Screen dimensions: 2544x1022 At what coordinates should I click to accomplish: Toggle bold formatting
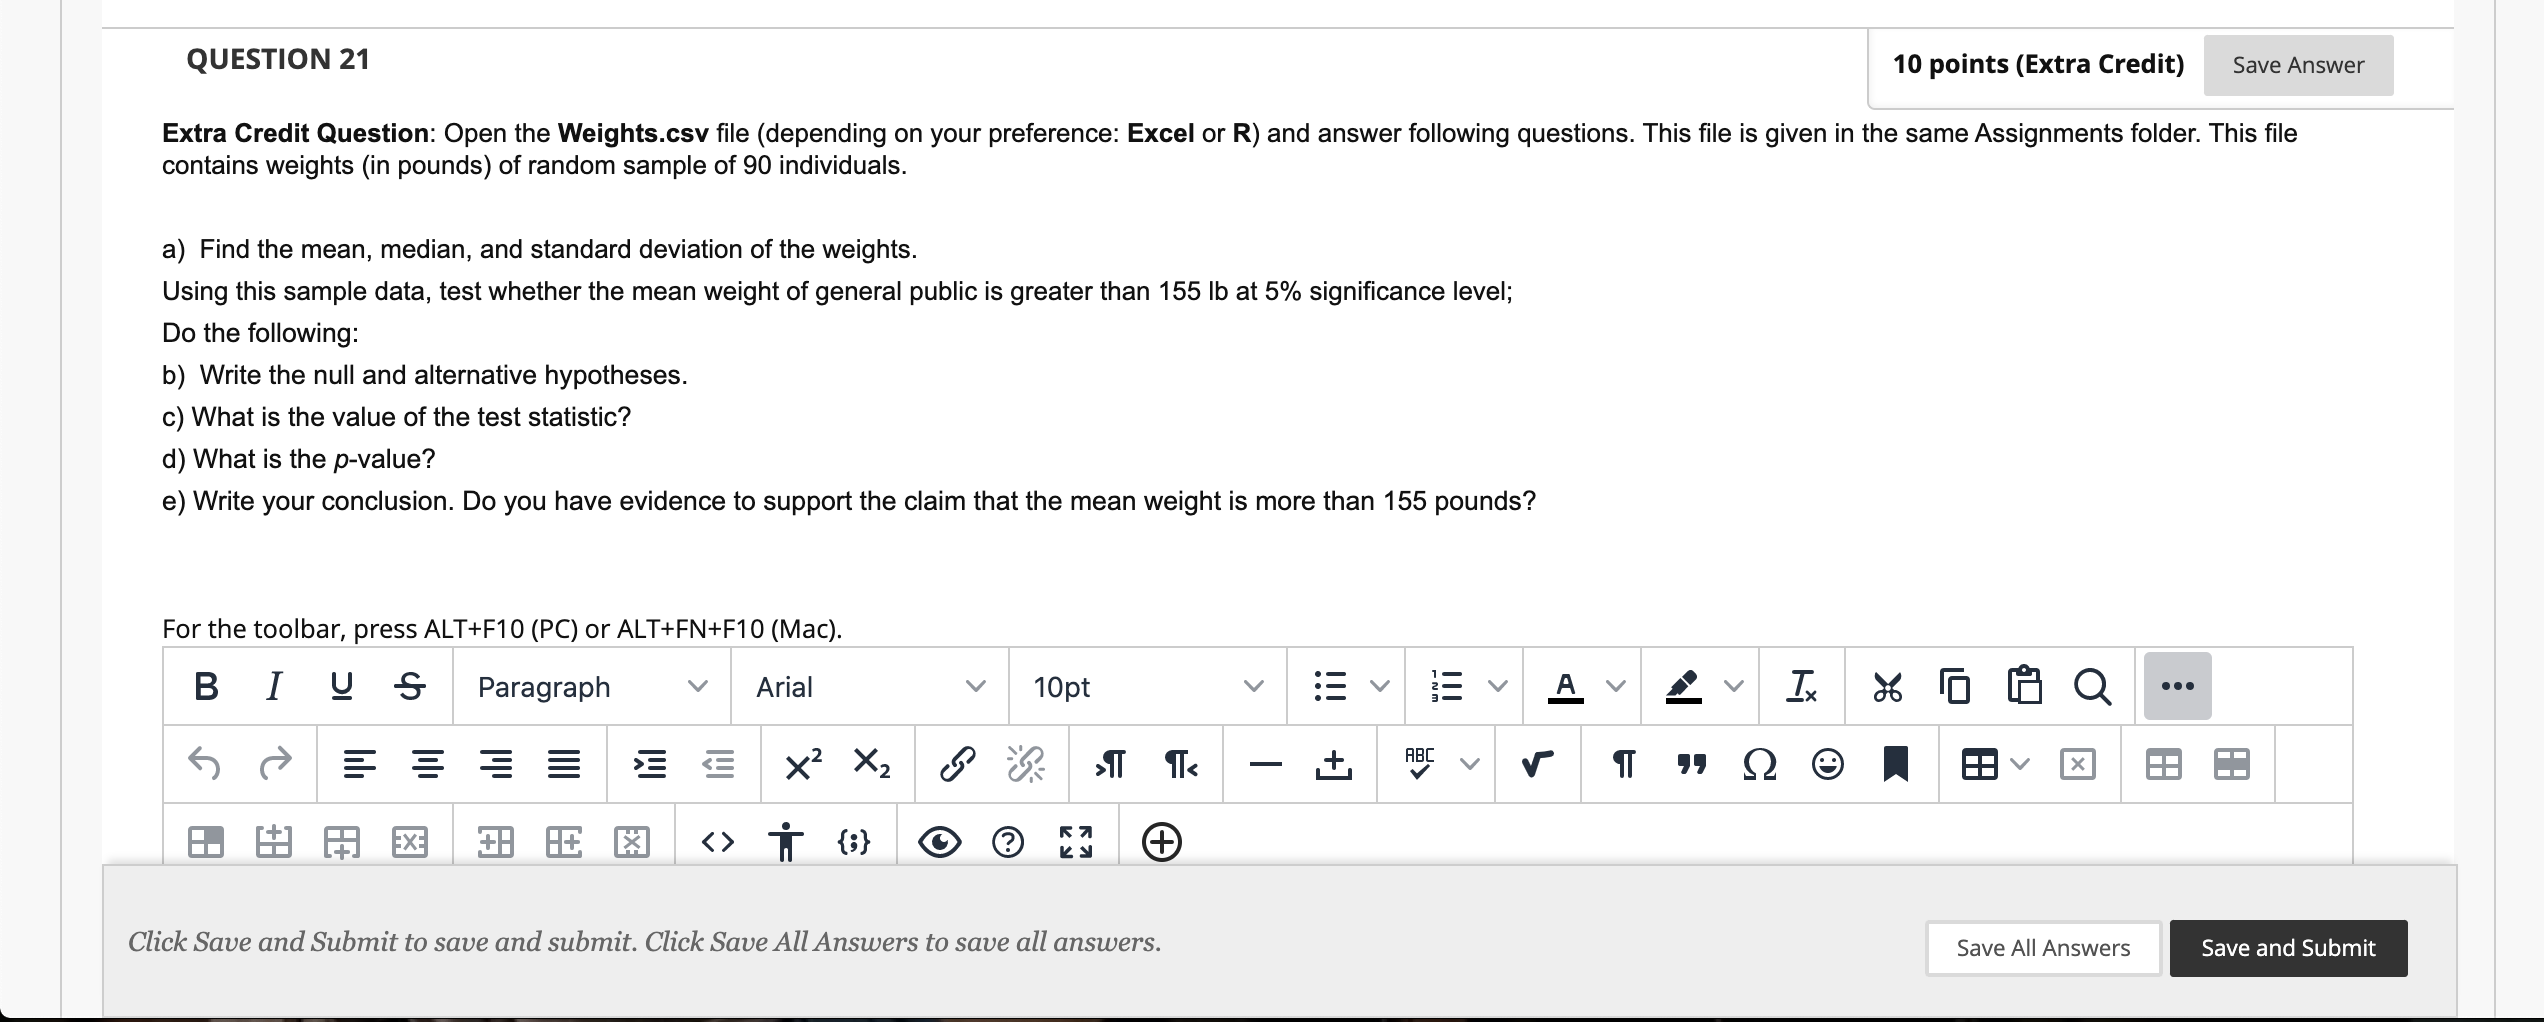(206, 687)
